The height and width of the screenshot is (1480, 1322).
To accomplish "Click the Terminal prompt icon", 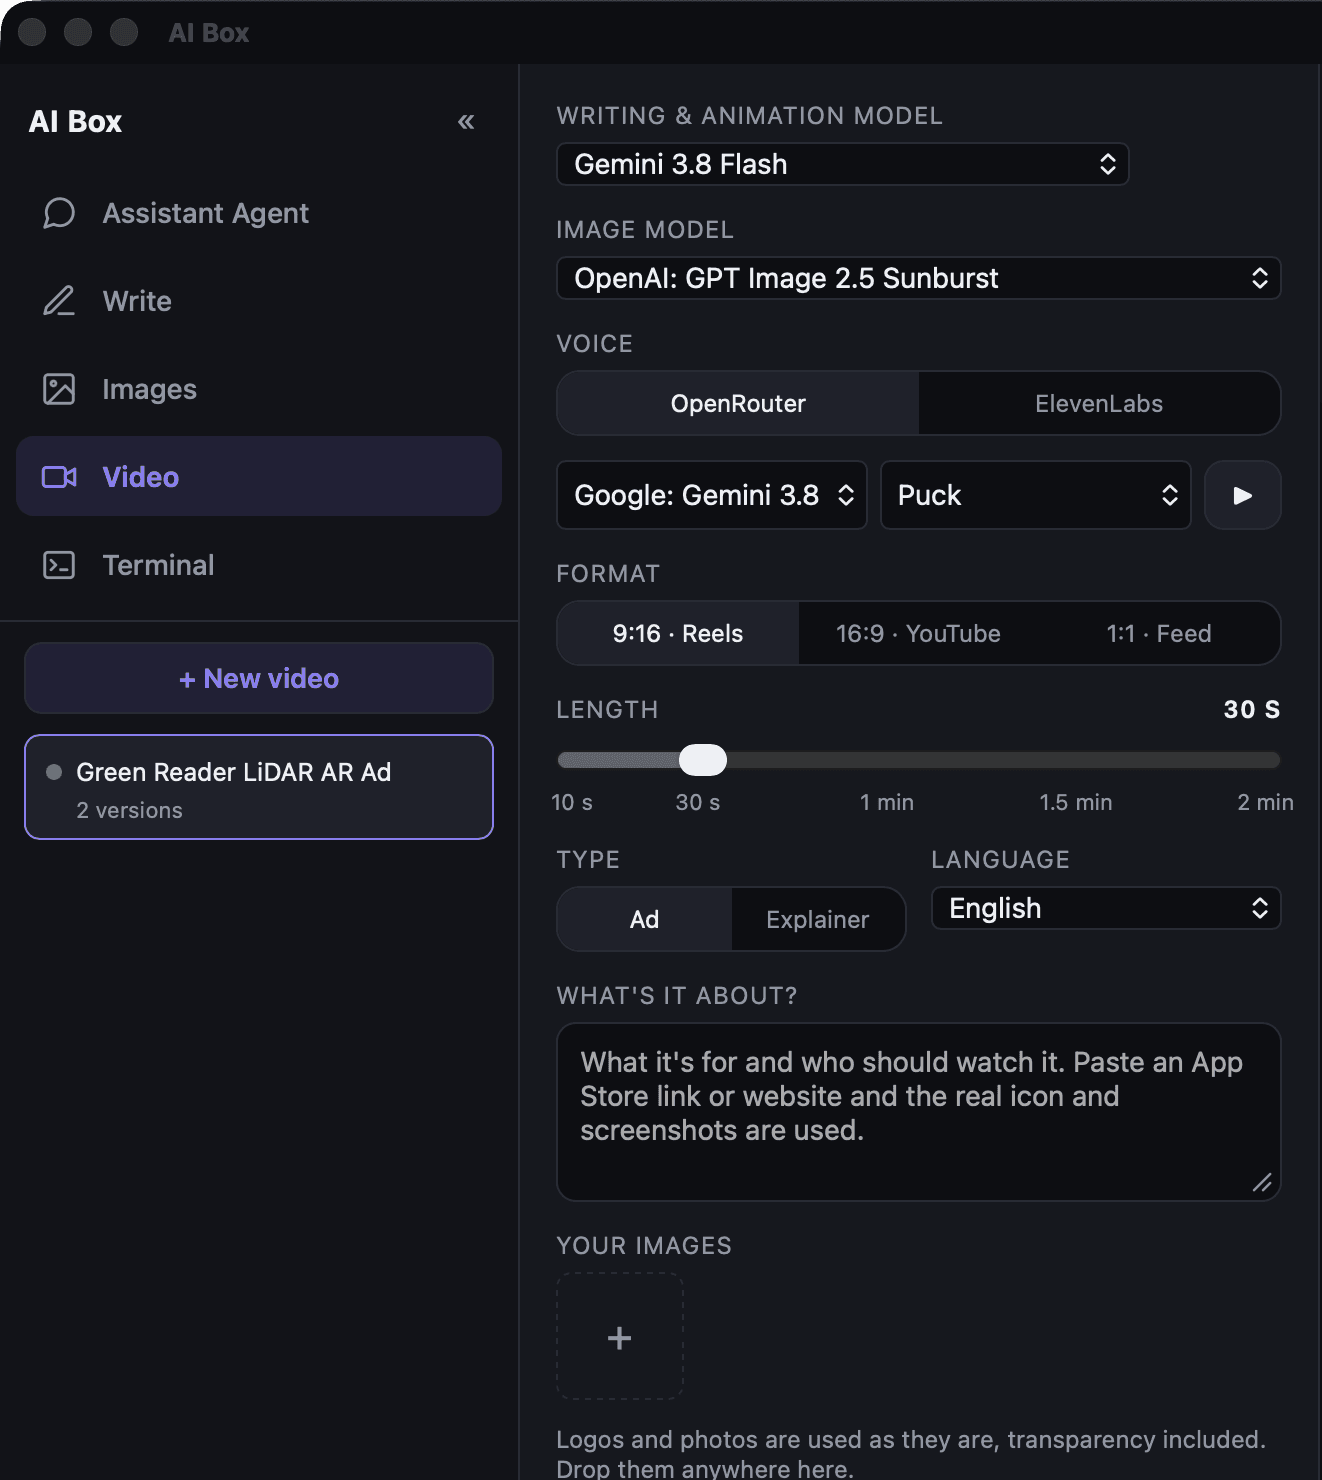I will pyautogui.click(x=59, y=565).
